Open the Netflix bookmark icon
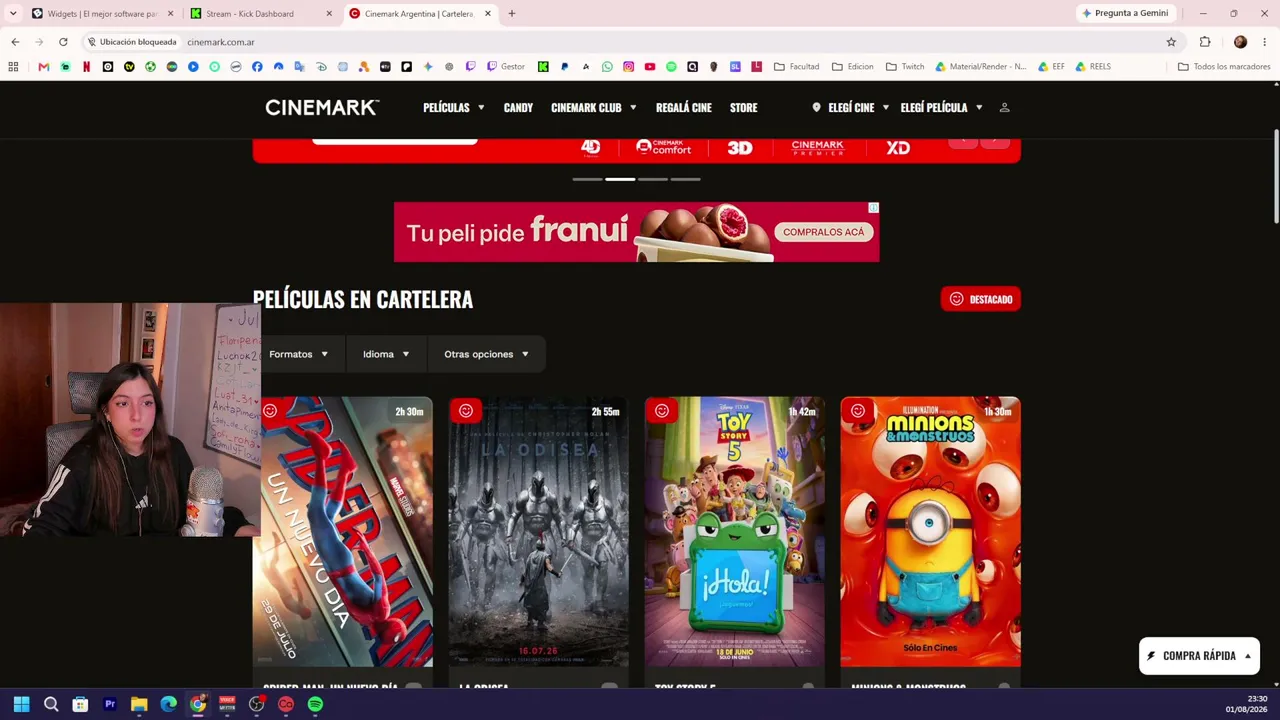This screenshot has height=720, width=1280. (86, 67)
